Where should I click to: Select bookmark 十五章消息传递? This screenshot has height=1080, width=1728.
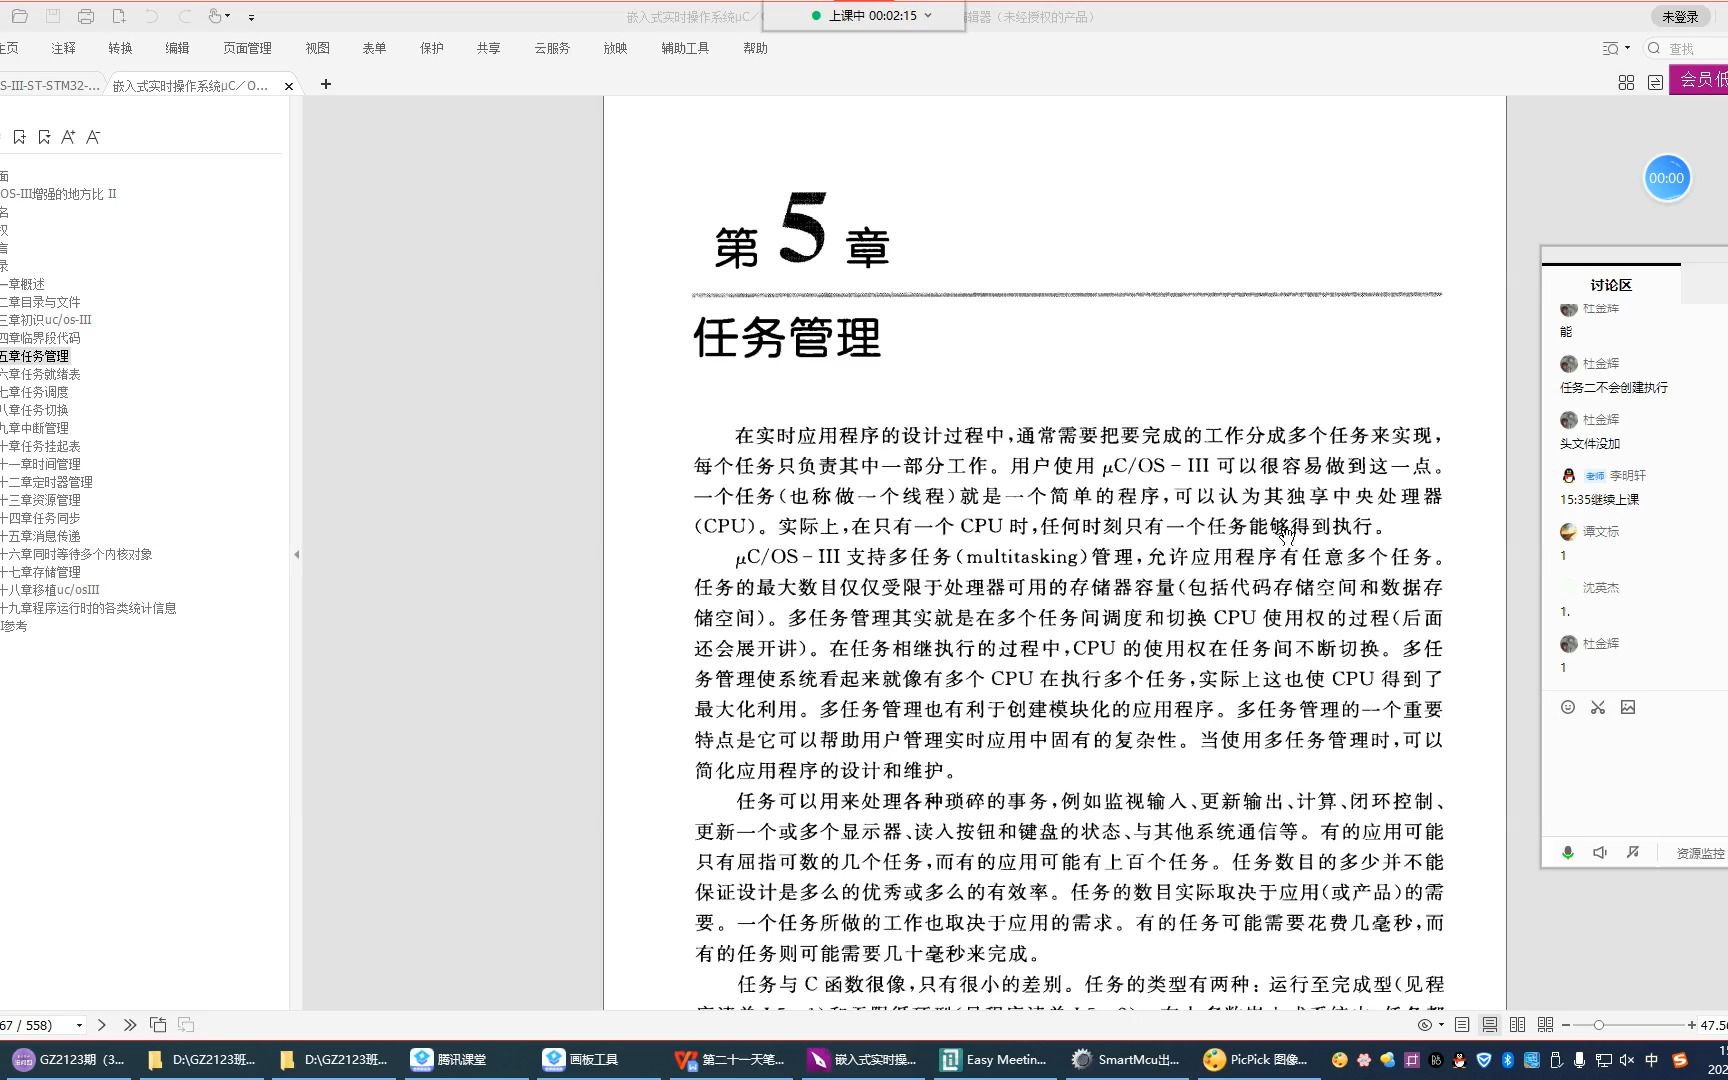click(40, 536)
